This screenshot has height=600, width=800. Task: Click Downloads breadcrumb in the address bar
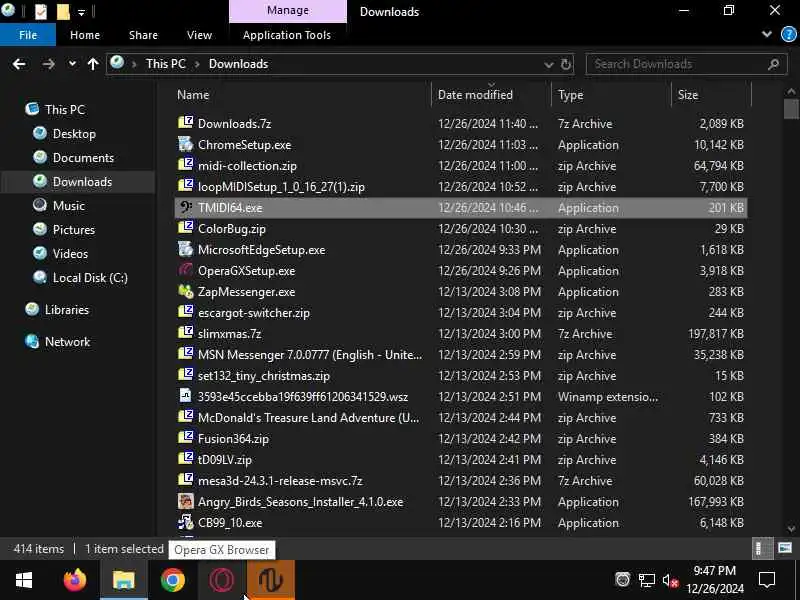click(x=238, y=64)
